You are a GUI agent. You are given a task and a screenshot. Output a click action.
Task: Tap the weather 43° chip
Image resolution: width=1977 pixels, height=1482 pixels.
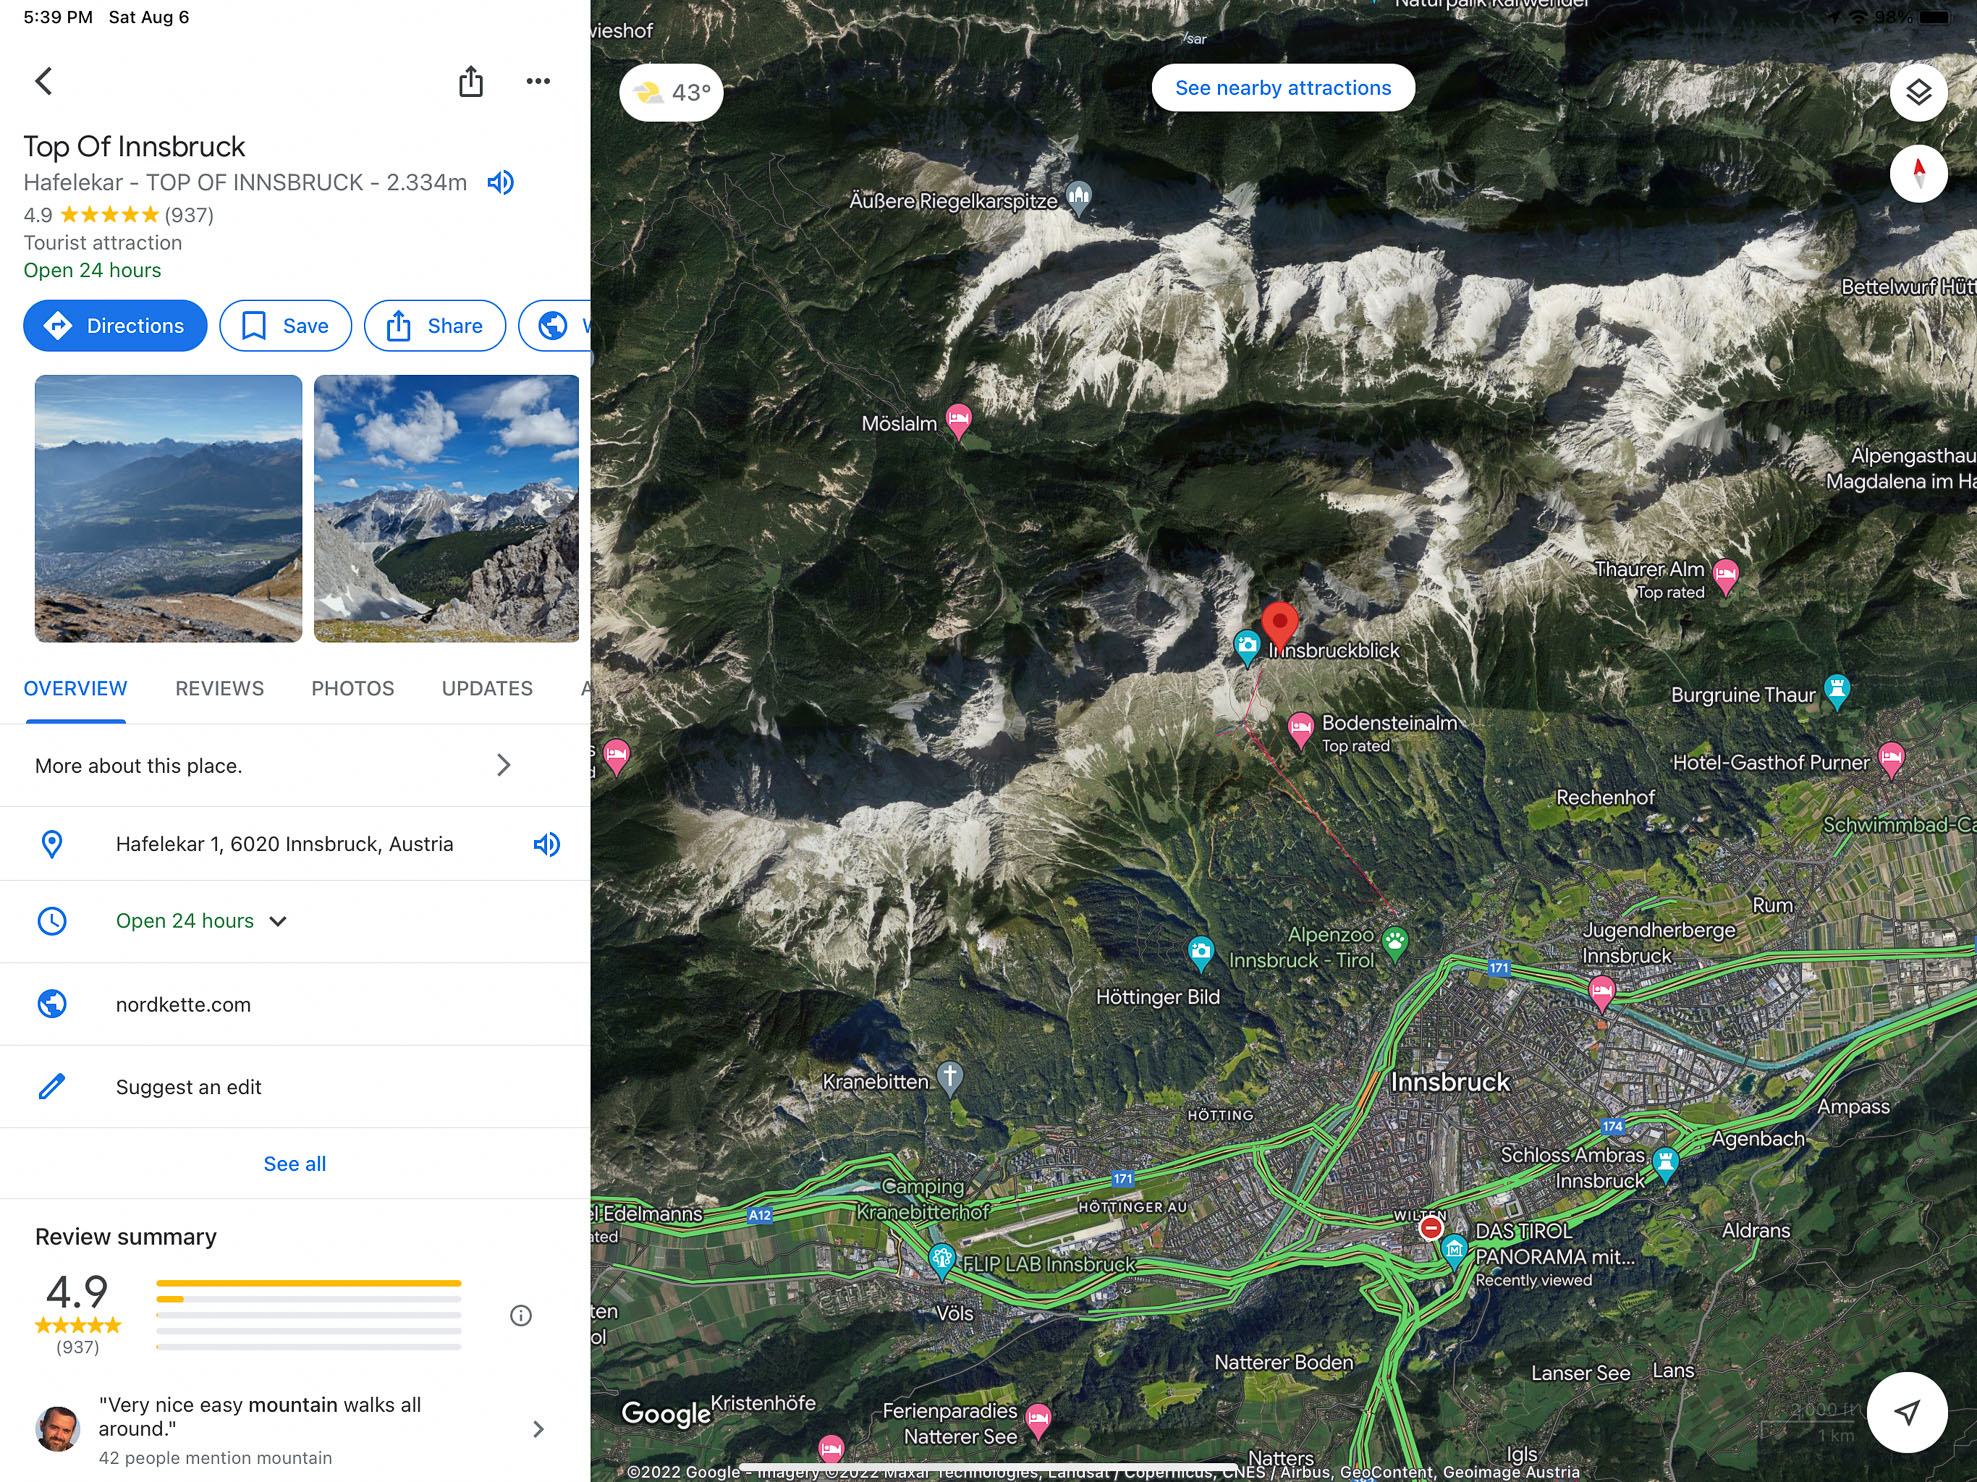[671, 93]
